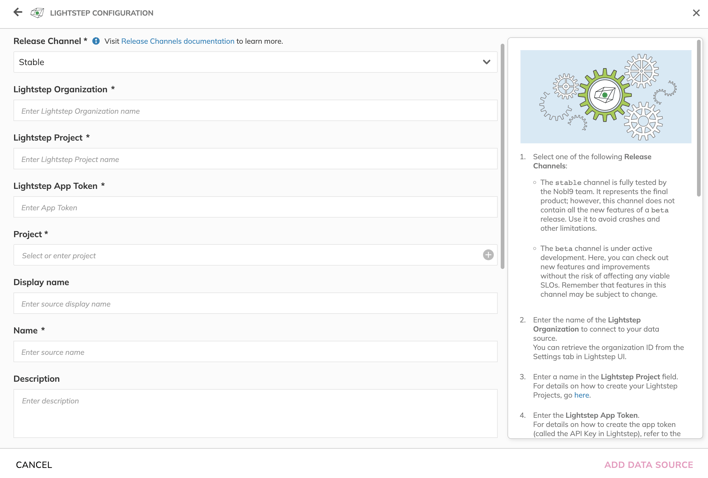The width and height of the screenshot is (708, 478).
Task: Click into the Lightstep App Token field
Action: 255,207
